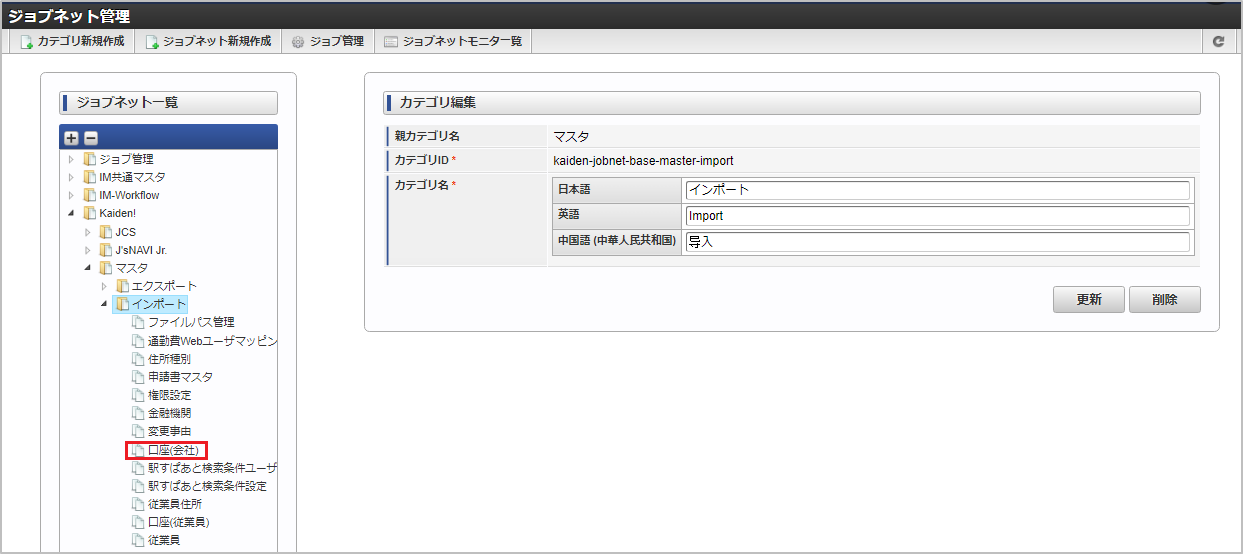The height and width of the screenshot is (554, 1243).
Task: Select the highlighted インポート category label
Action: pos(159,304)
